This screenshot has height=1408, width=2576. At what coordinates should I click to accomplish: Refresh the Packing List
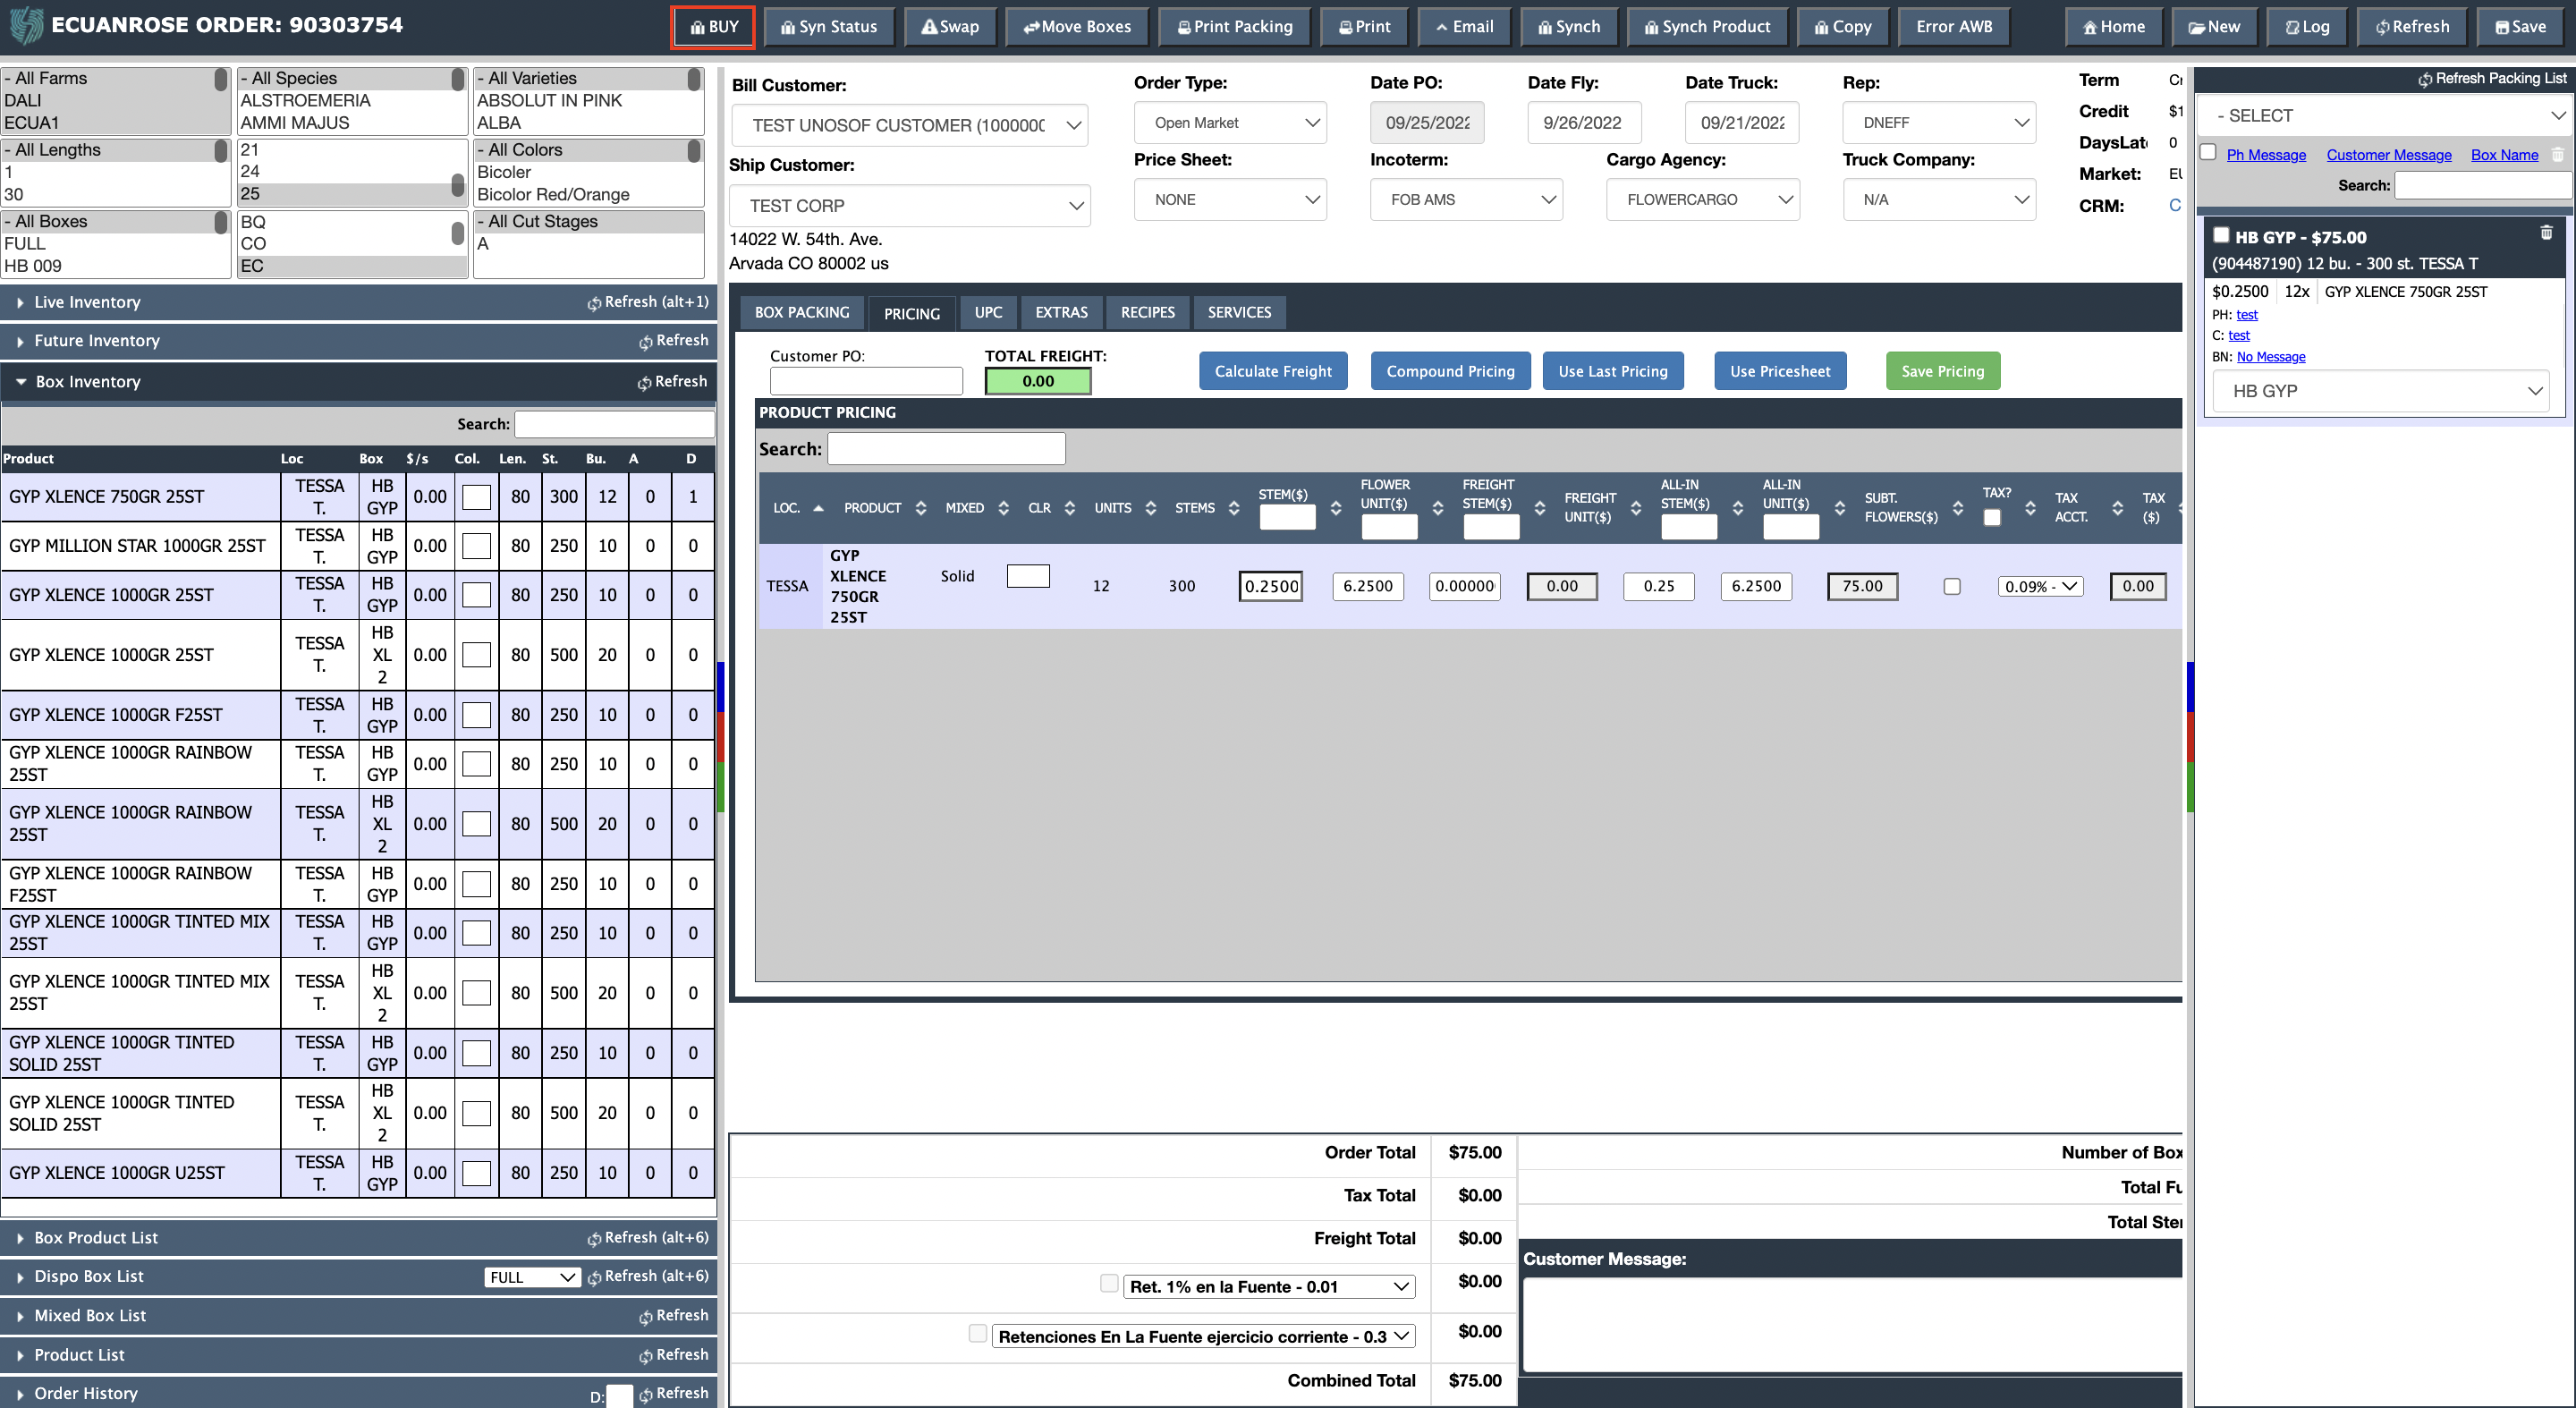pyautogui.click(x=2491, y=78)
